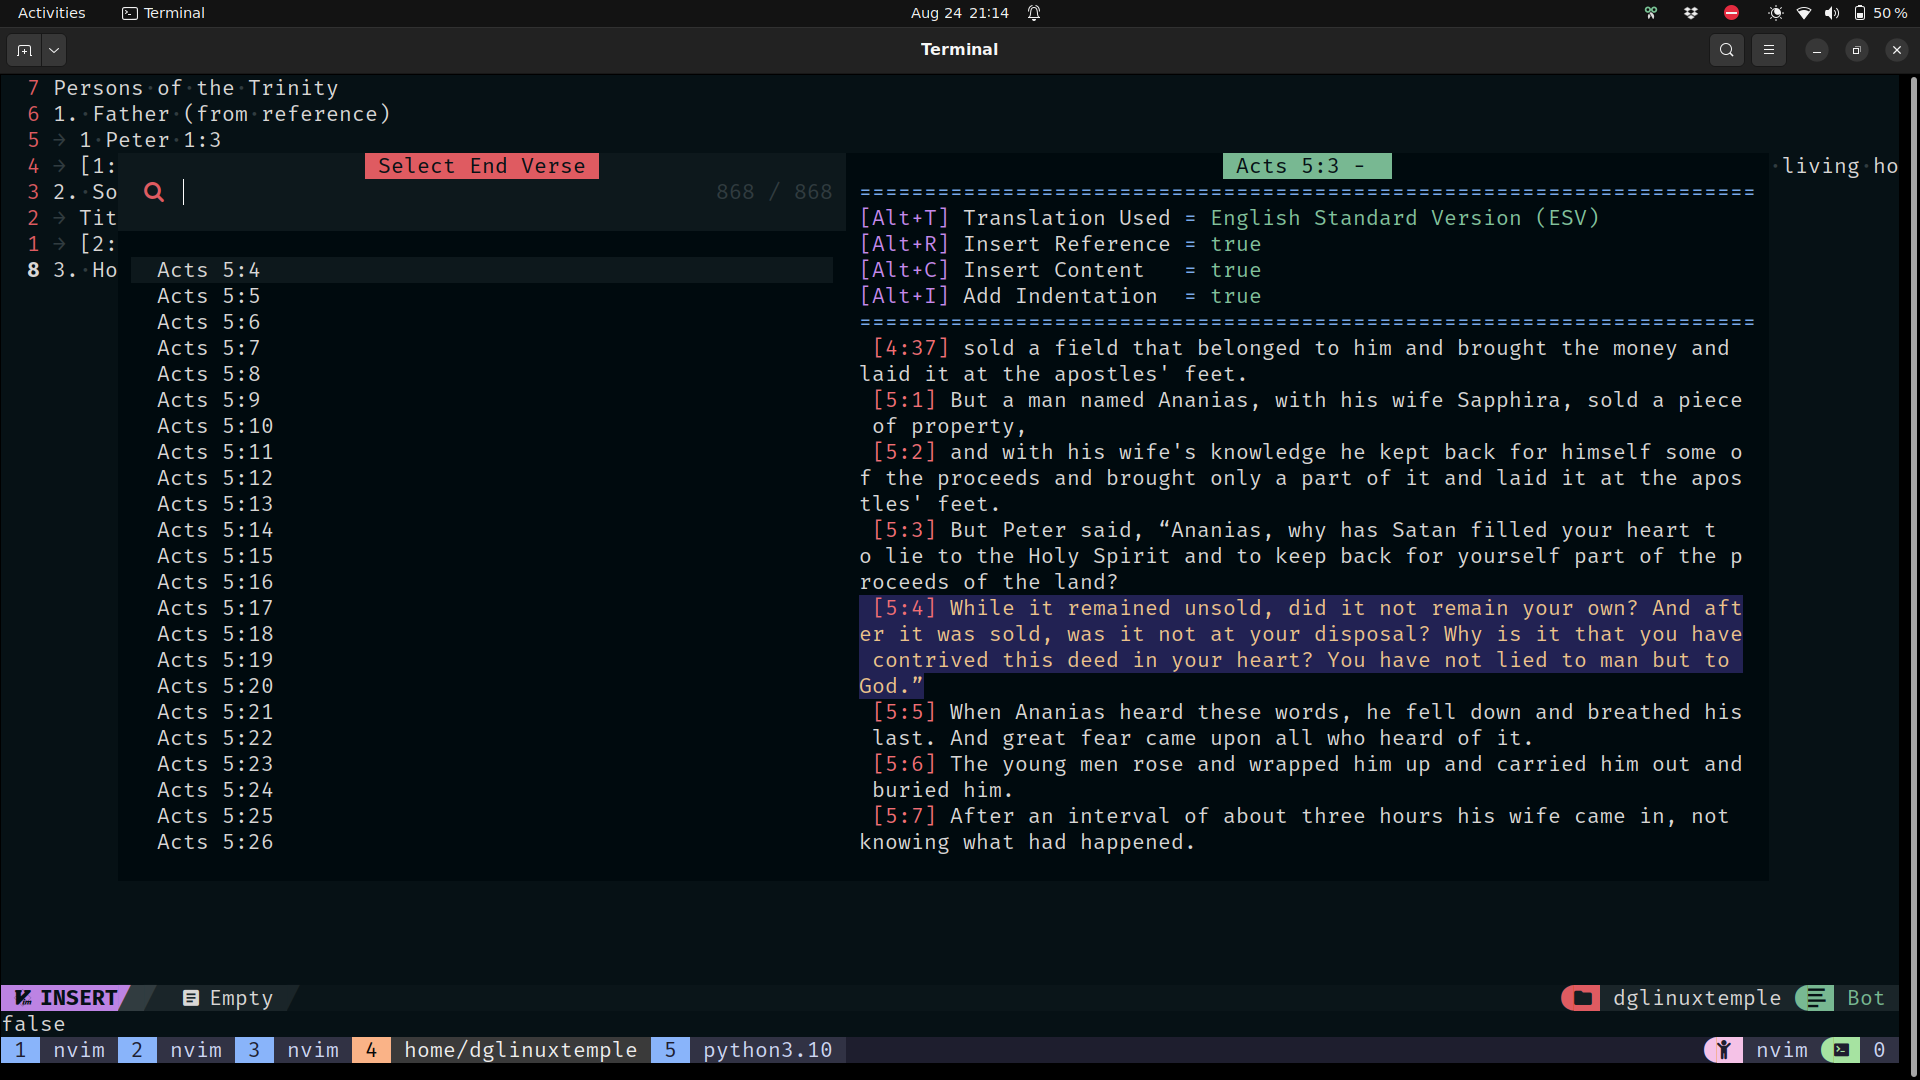
Task: Open the terminal tab dropdown arrow
Action: point(54,50)
